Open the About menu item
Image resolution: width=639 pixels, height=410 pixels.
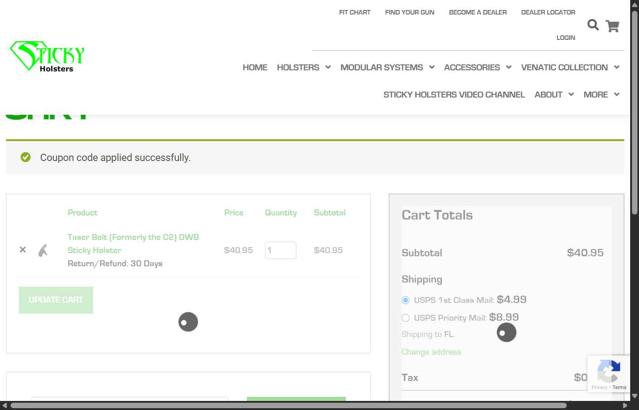(x=549, y=95)
